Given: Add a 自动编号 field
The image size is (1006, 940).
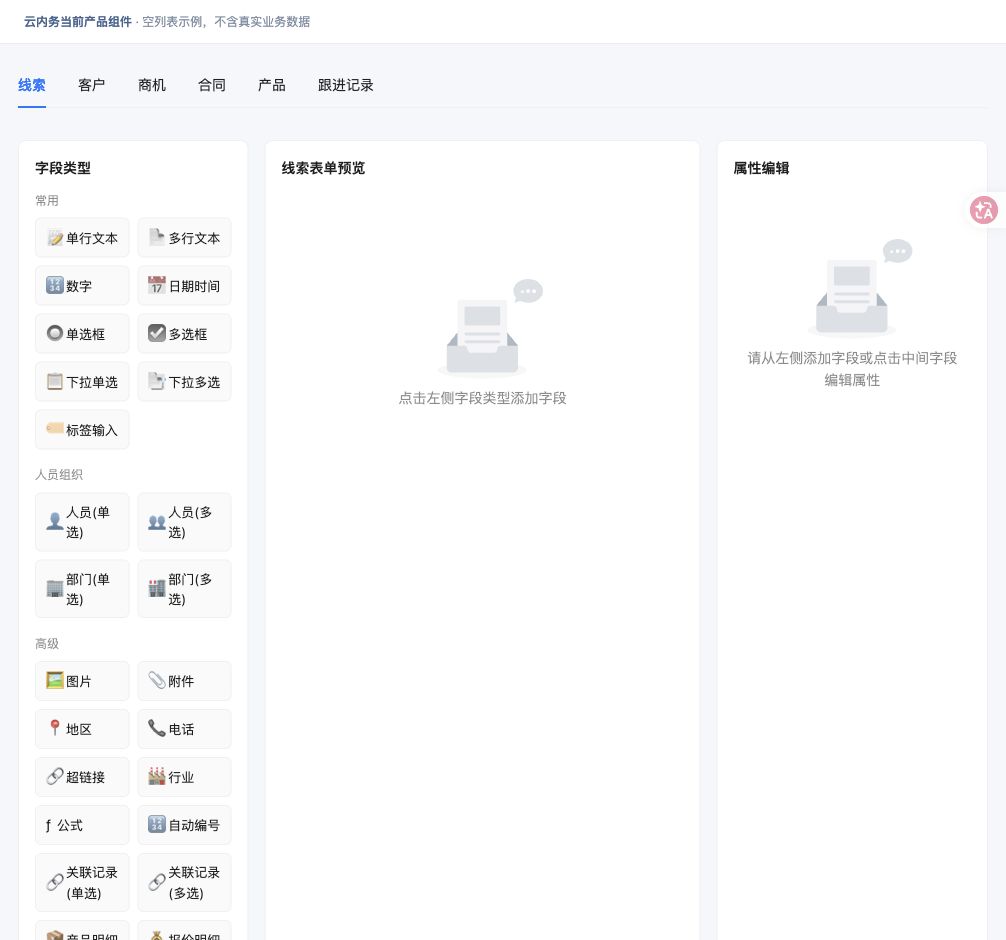Looking at the screenshot, I should (x=184, y=825).
